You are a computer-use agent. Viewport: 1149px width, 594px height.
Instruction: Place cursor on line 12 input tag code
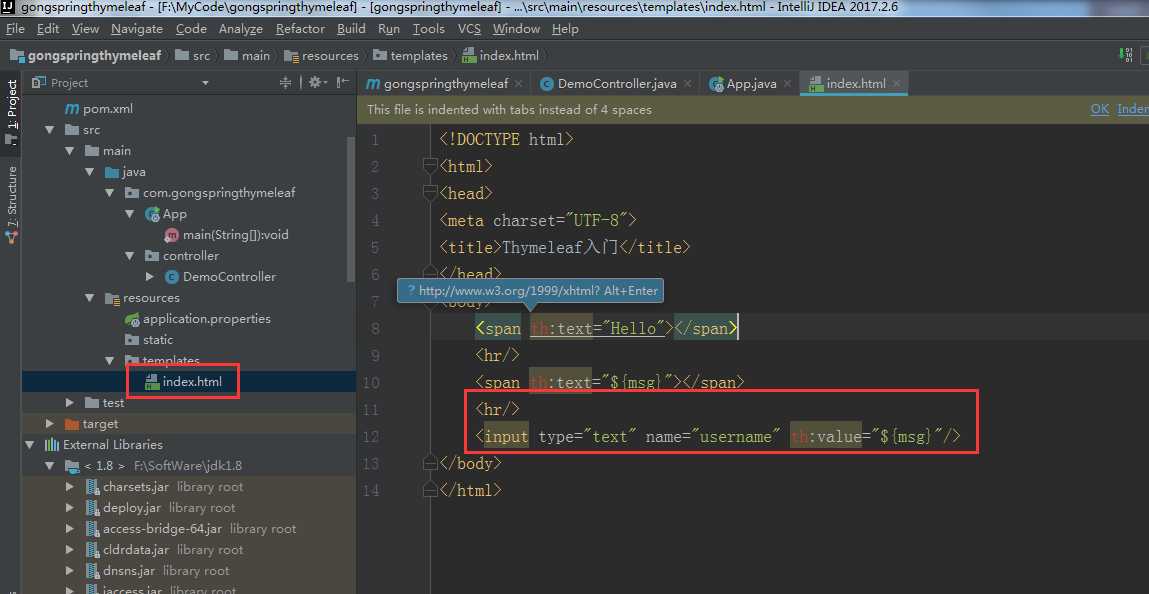718,437
